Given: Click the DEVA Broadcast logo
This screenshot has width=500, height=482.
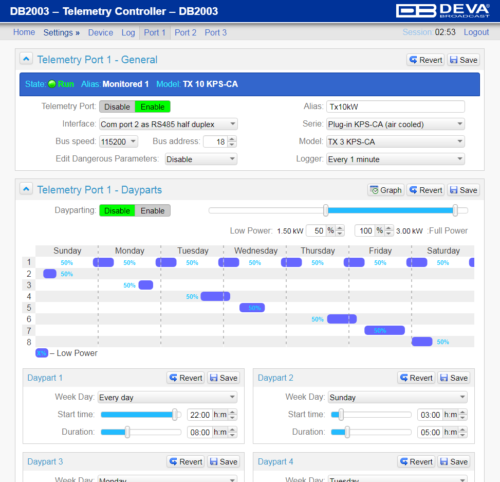Looking at the screenshot, I should pos(443,11).
